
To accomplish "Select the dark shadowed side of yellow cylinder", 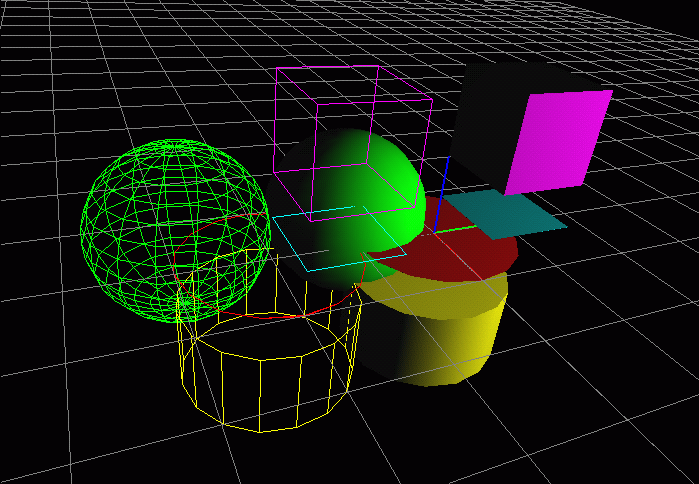I will [385, 345].
